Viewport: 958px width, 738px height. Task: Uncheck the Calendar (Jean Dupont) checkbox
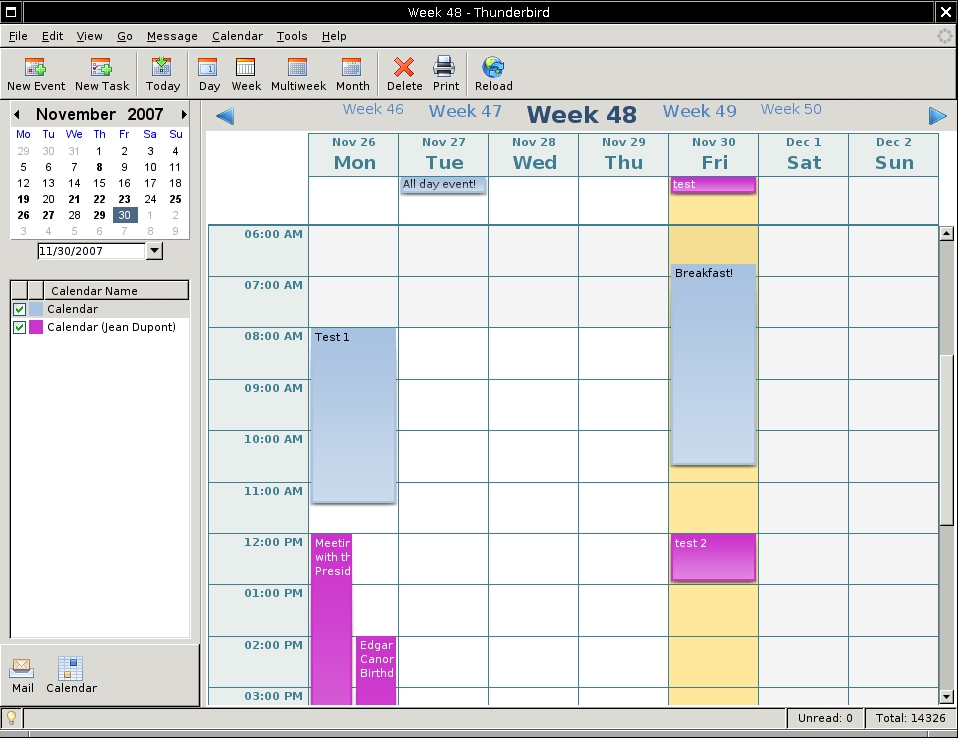(x=19, y=328)
